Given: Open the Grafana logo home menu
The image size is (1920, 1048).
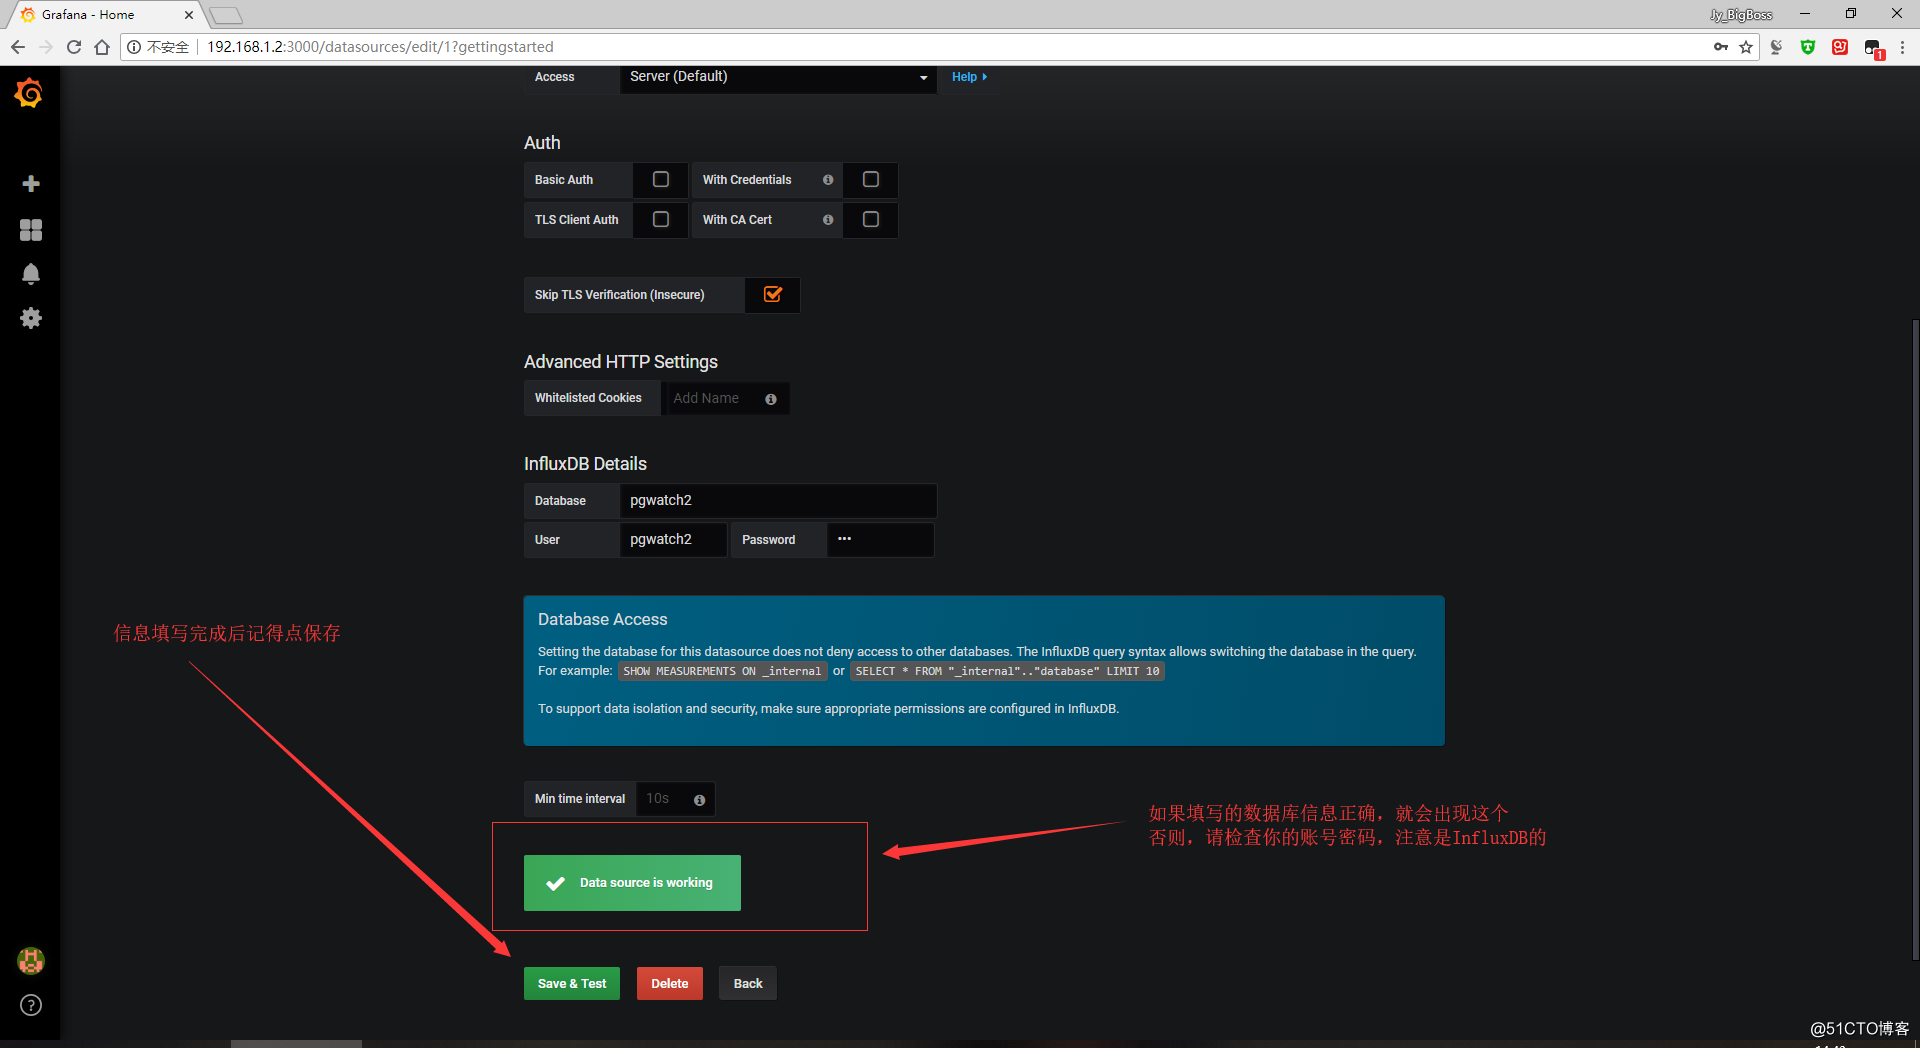Looking at the screenshot, I should tap(29, 93).
